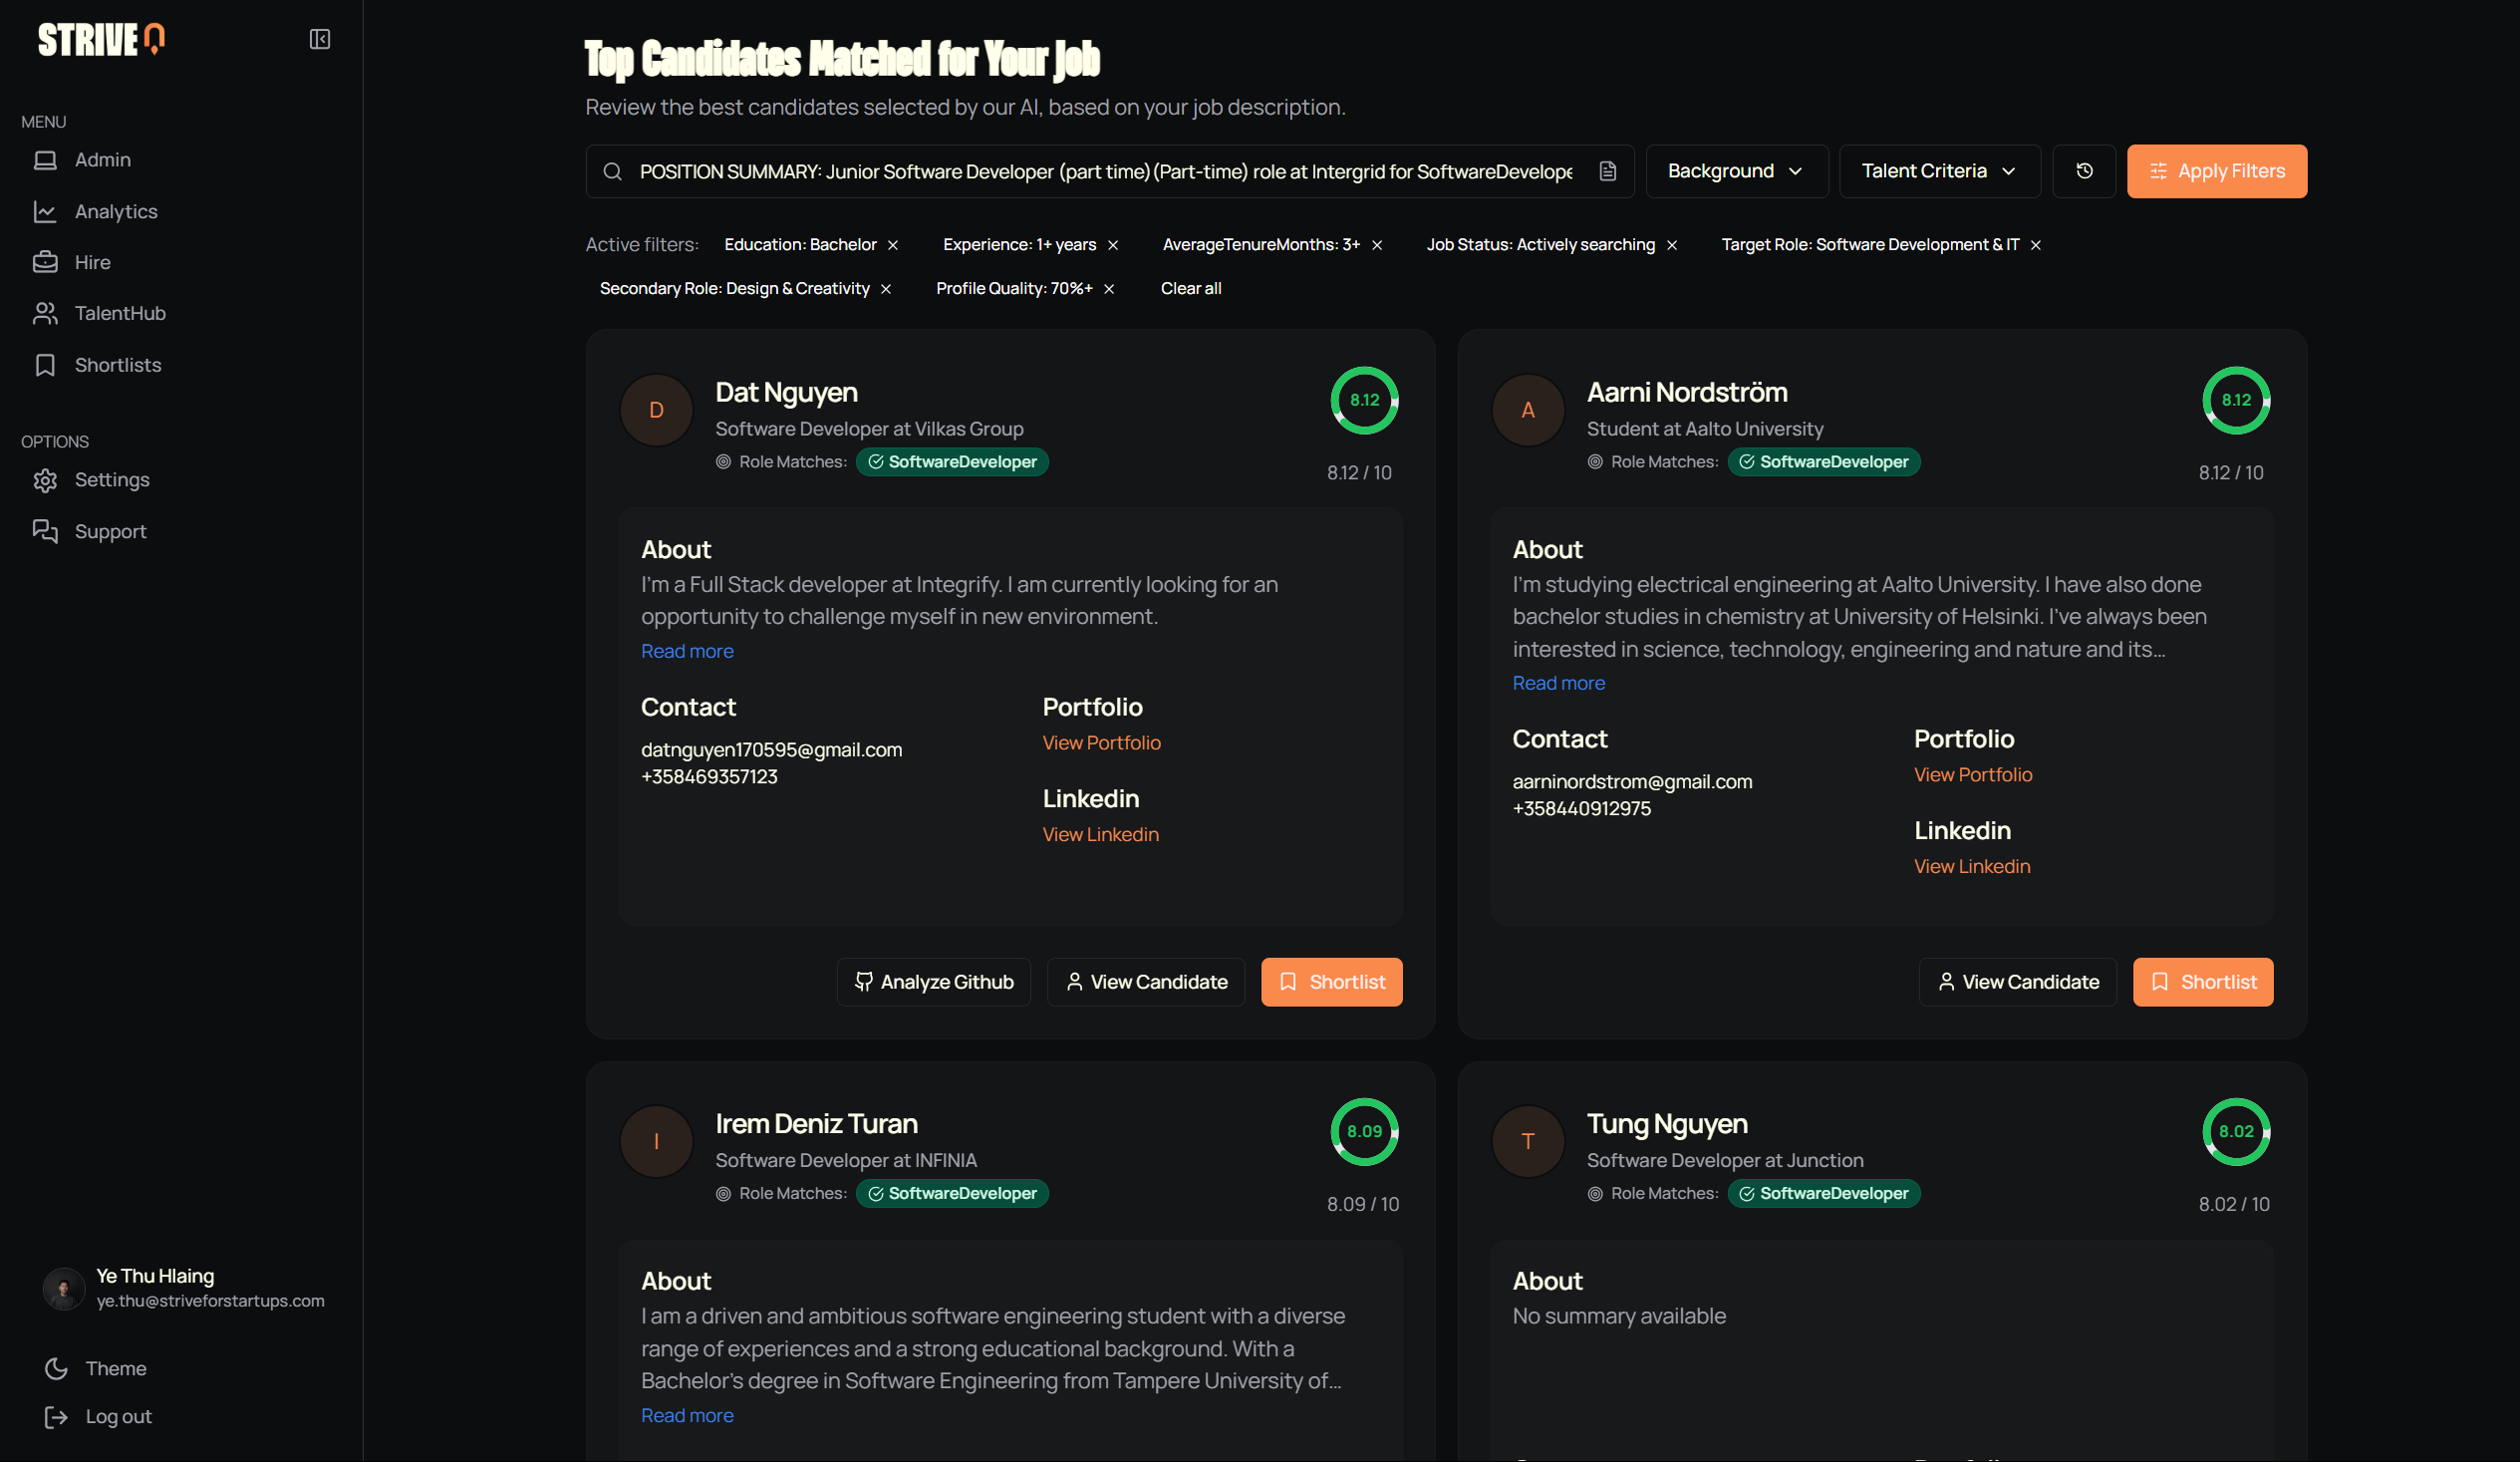Remove Job Status: Actively searching filter

[x=1672, y=245]
